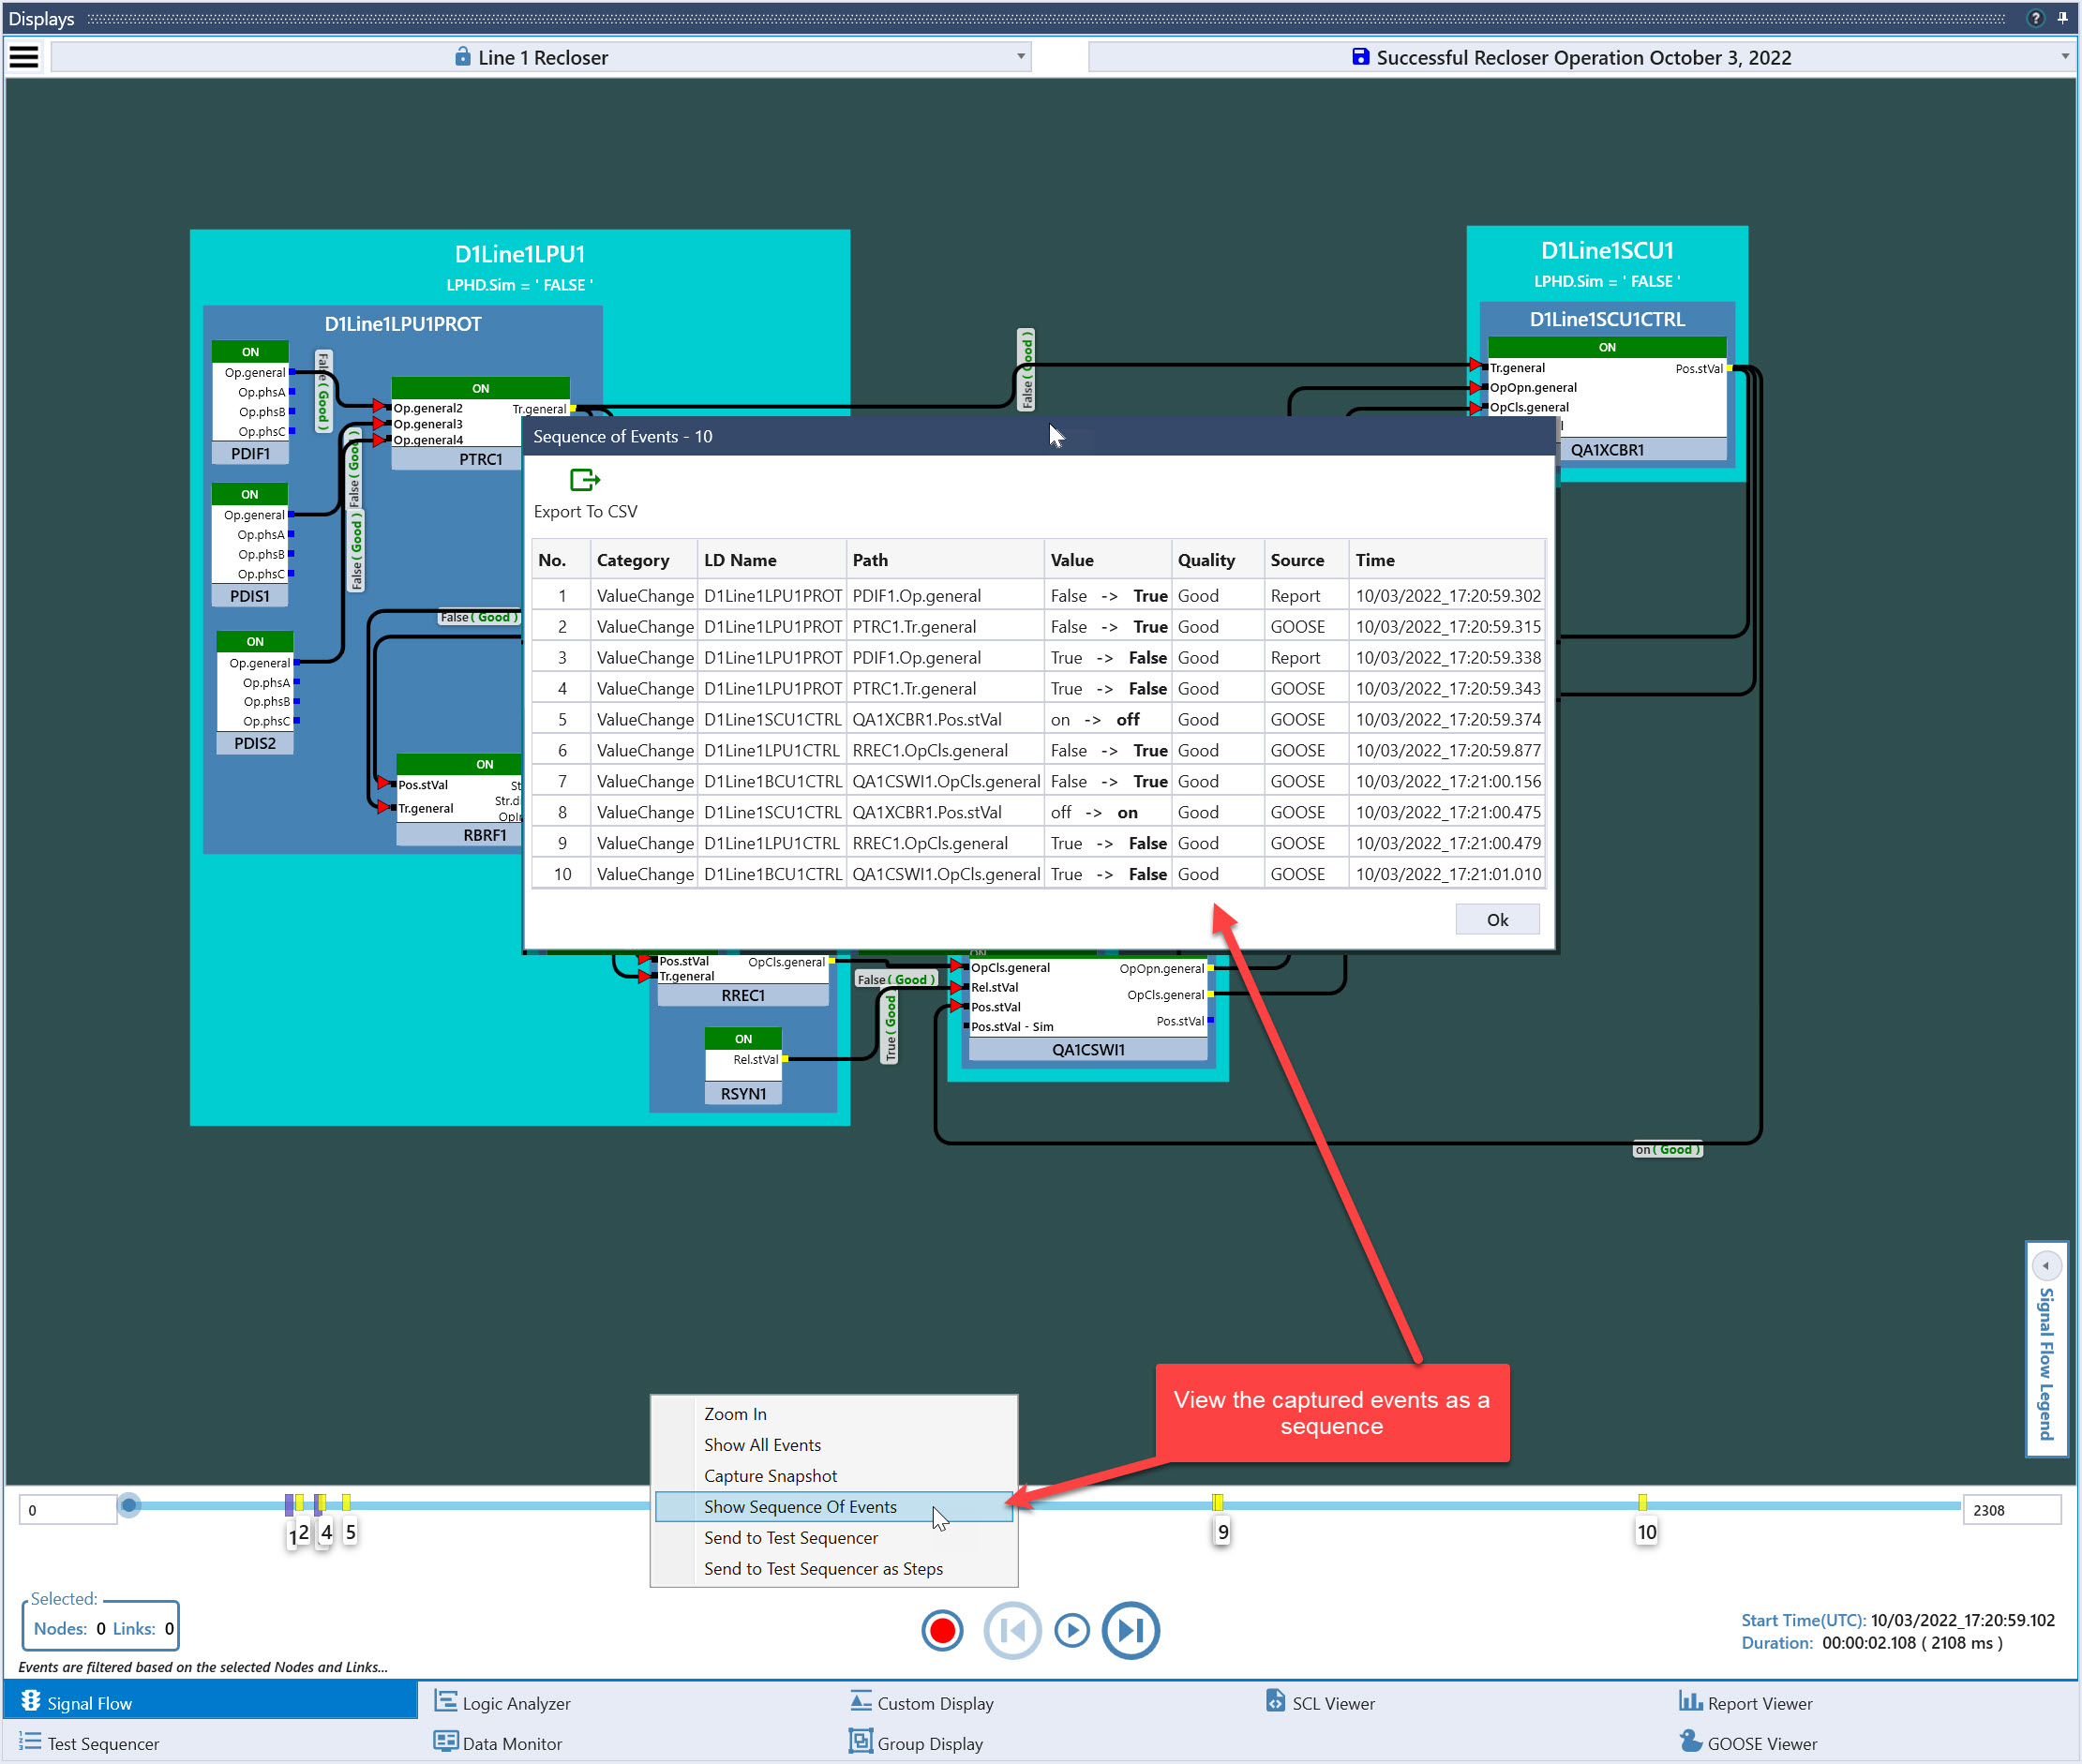Click the timeline start value field
Image resolution: width=2082 pixels, height=1764 pixels.
pyautogui.click(x=68, y=1510)
